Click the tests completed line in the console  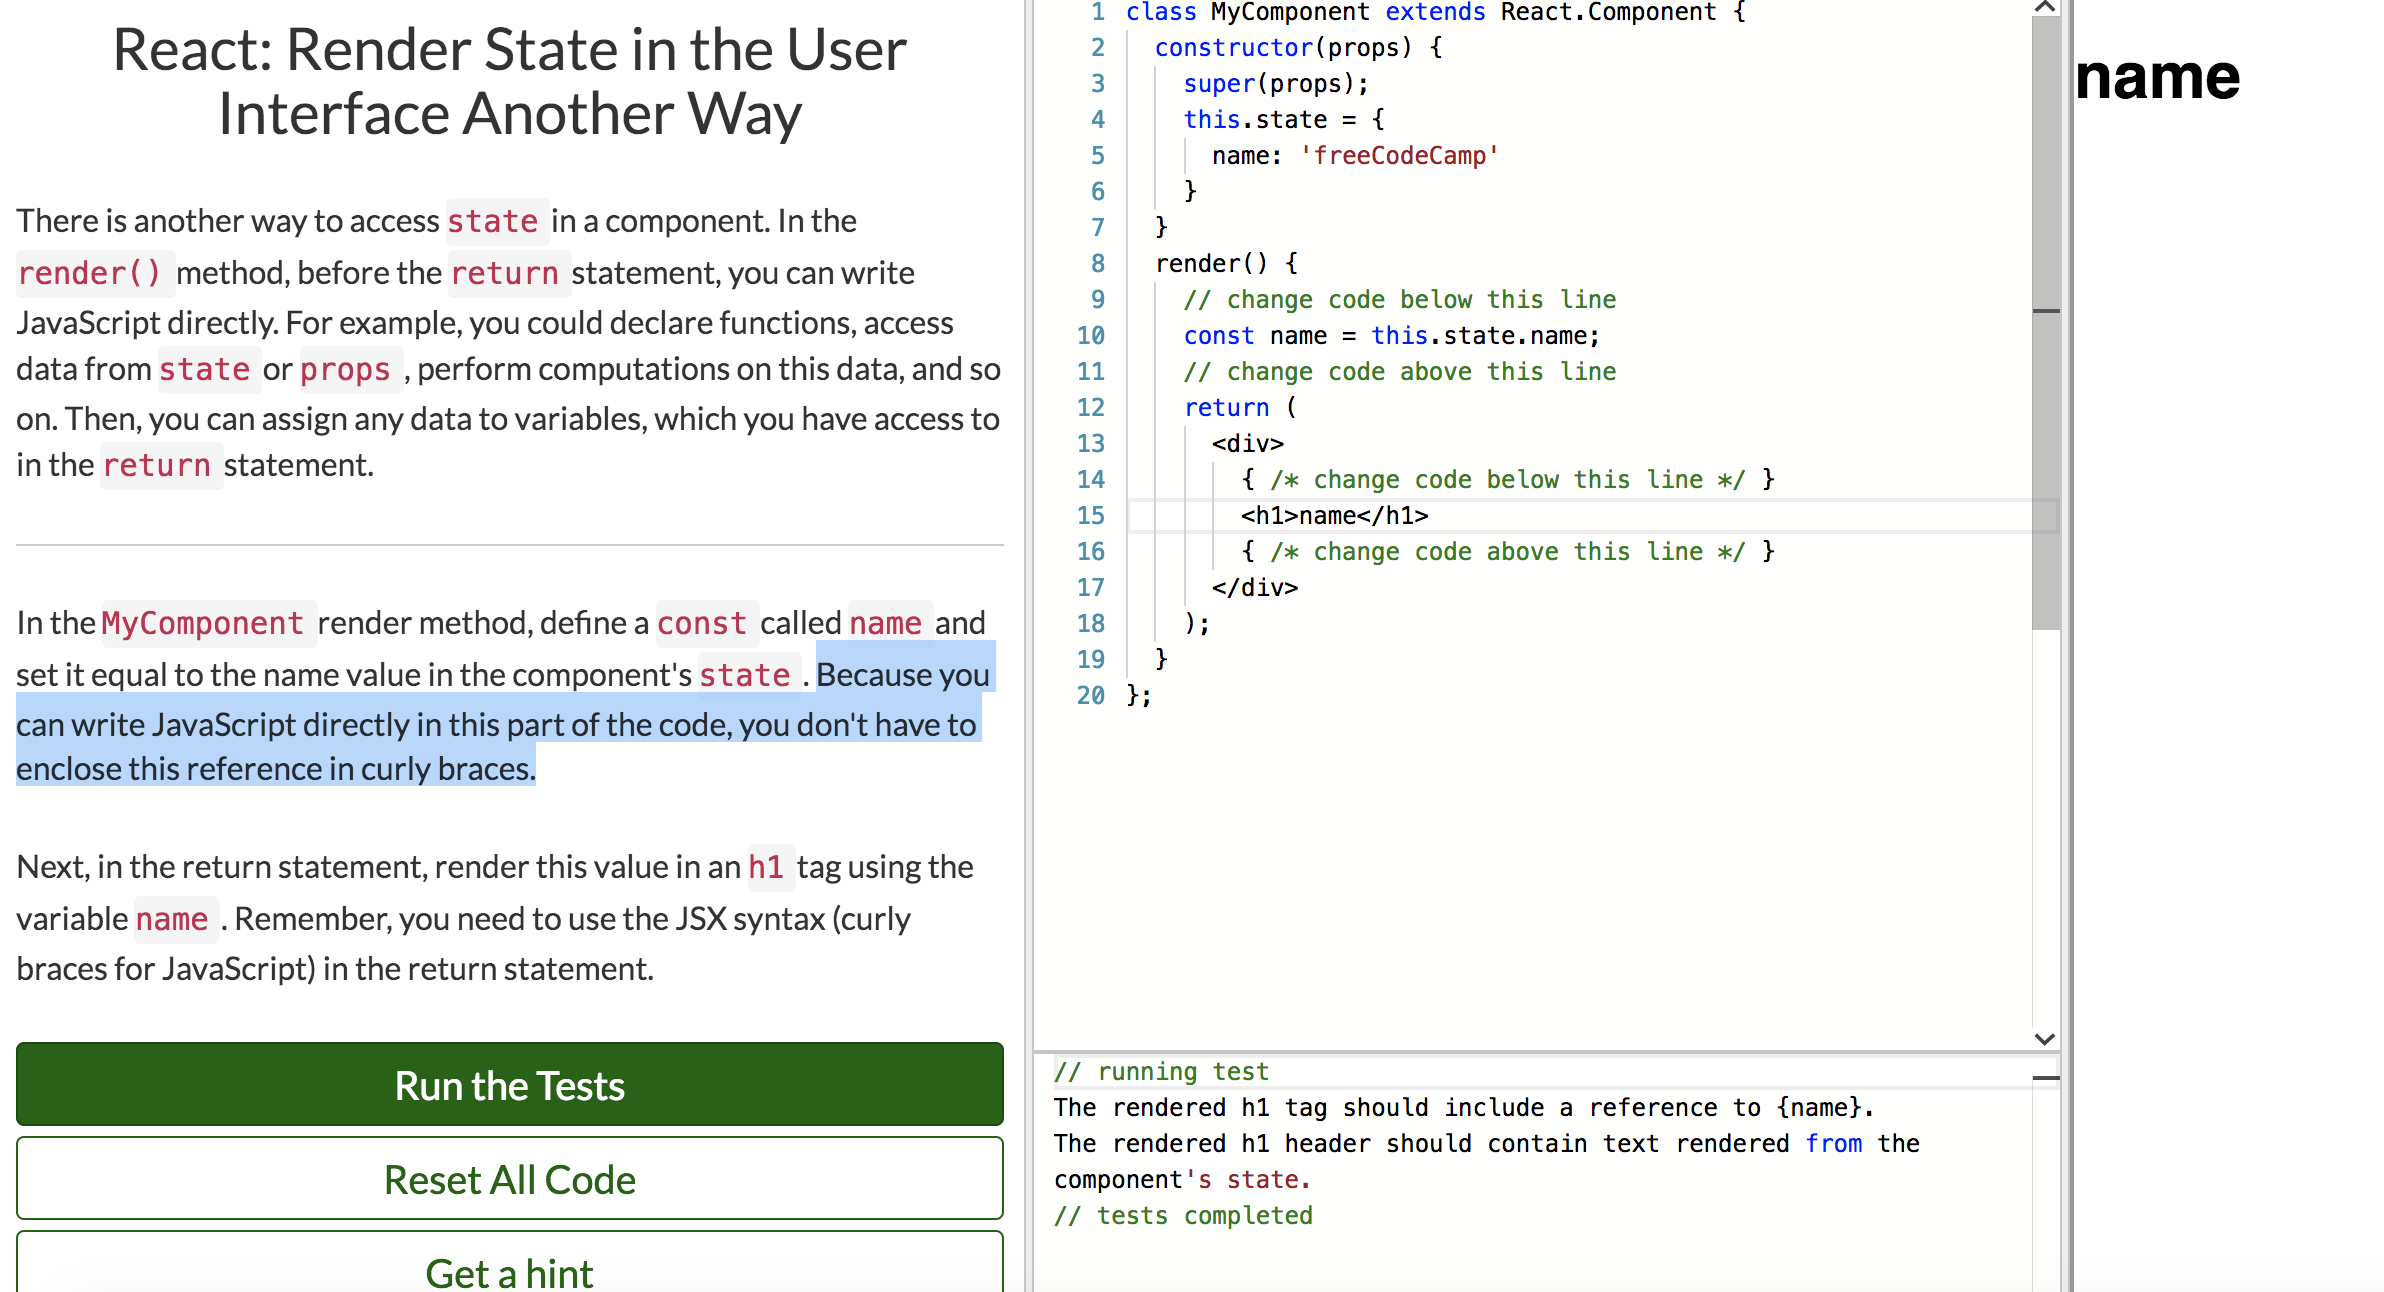click(x=1183, y=1215)
